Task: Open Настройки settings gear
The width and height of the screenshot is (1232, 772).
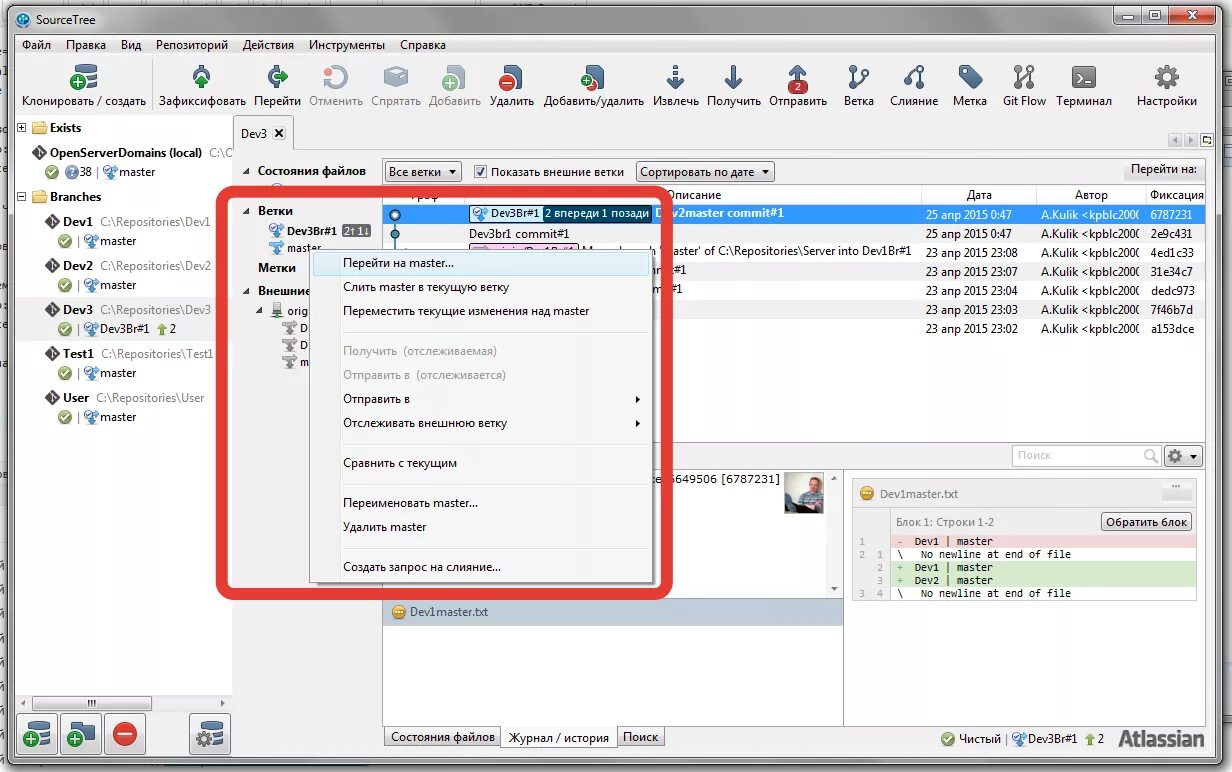Action: click(1166, 79)
